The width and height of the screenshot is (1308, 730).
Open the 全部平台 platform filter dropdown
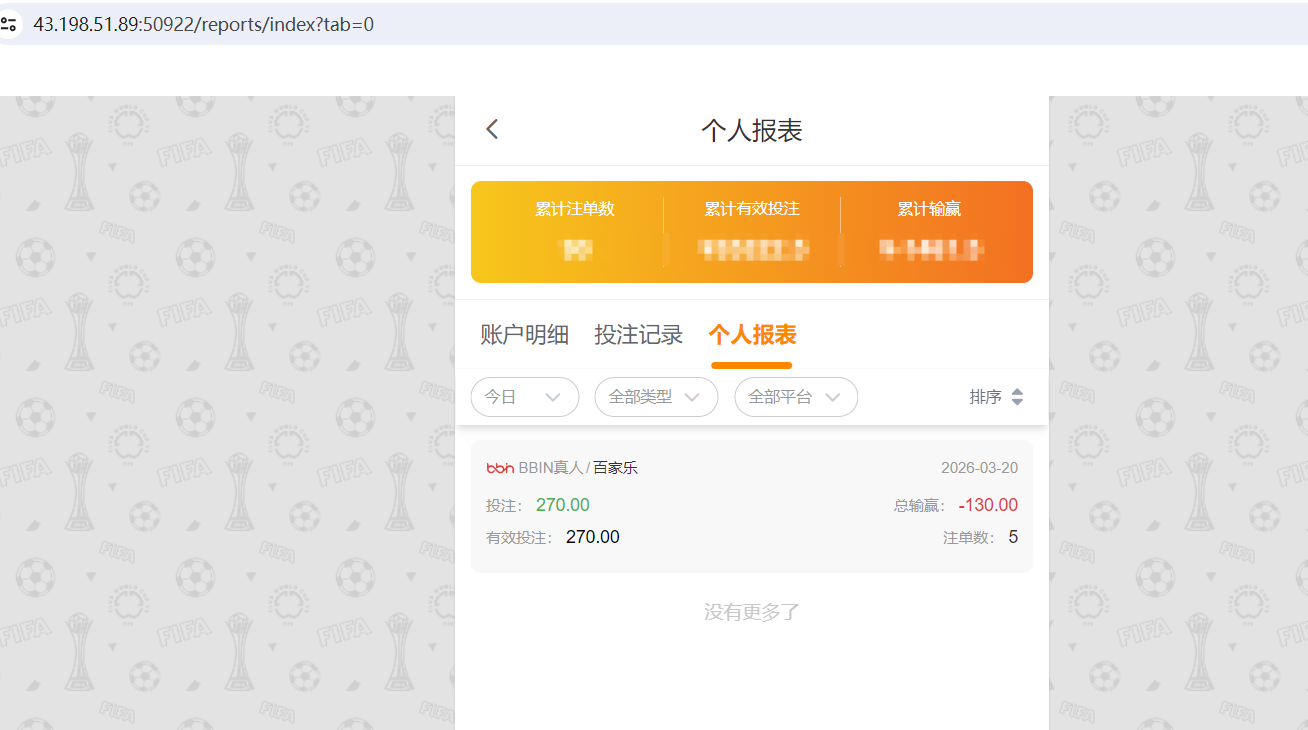coord(796,397)
